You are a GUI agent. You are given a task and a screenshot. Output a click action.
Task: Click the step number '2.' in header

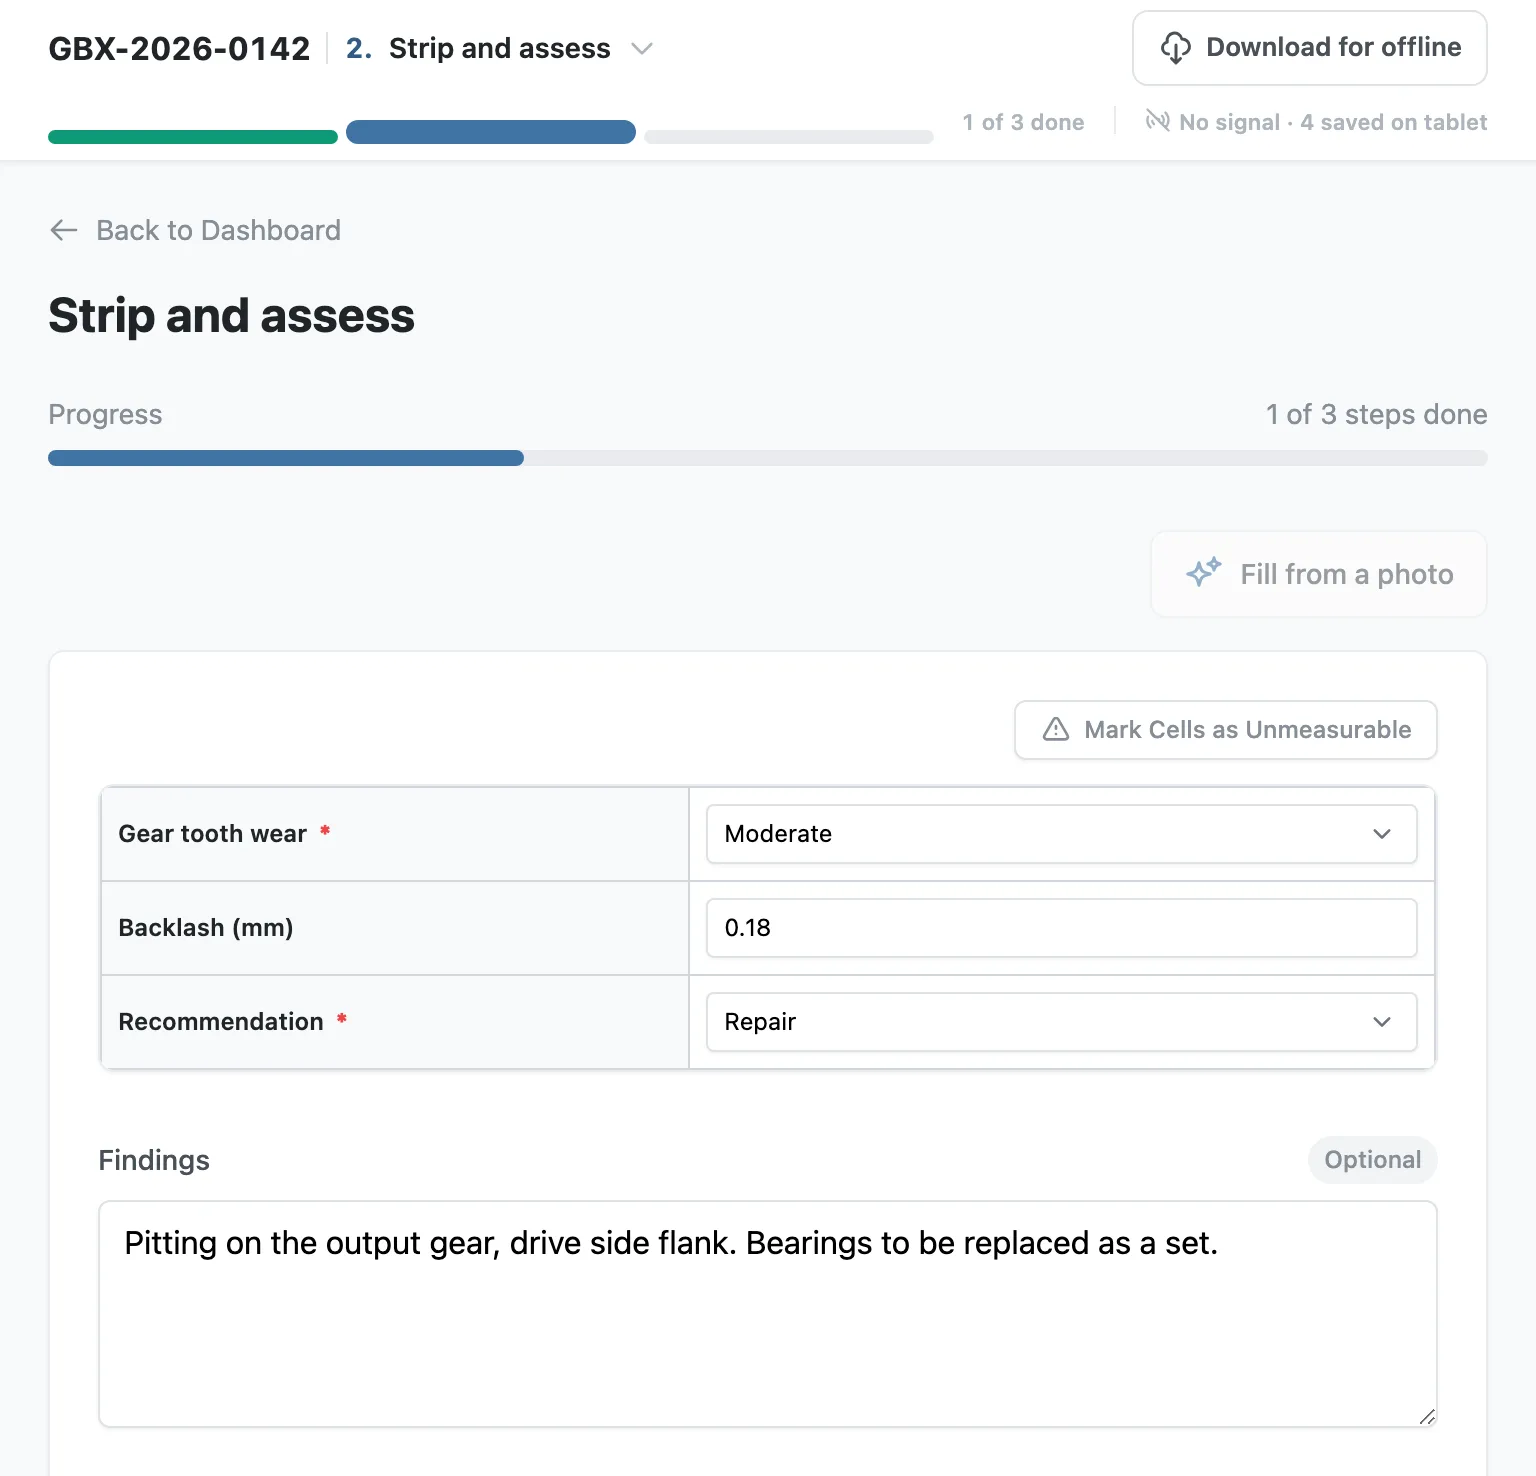tap(358, 48)
